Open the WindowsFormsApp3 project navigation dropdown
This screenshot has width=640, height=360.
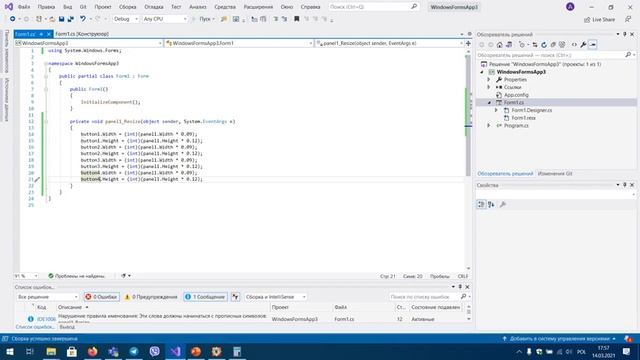coord(89,43)
